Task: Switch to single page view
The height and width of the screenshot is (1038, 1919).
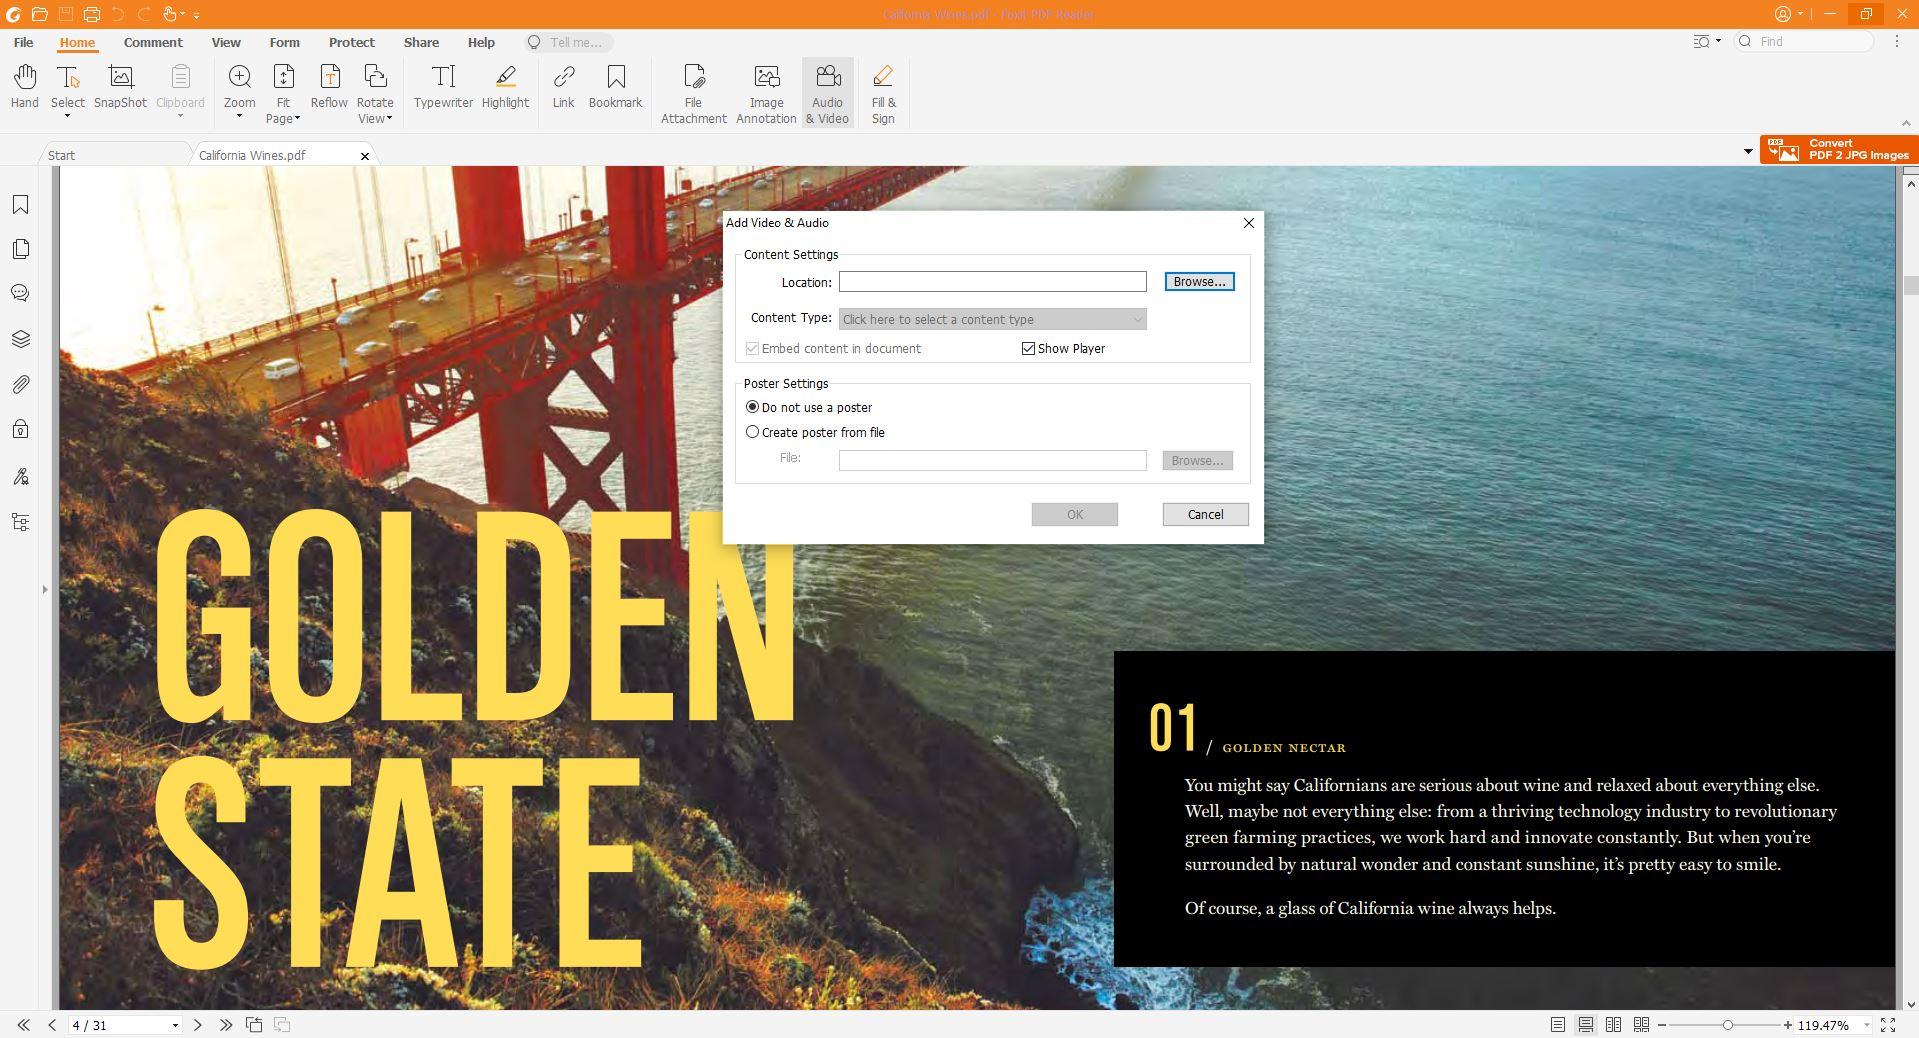Action: pos(1558,1025)
